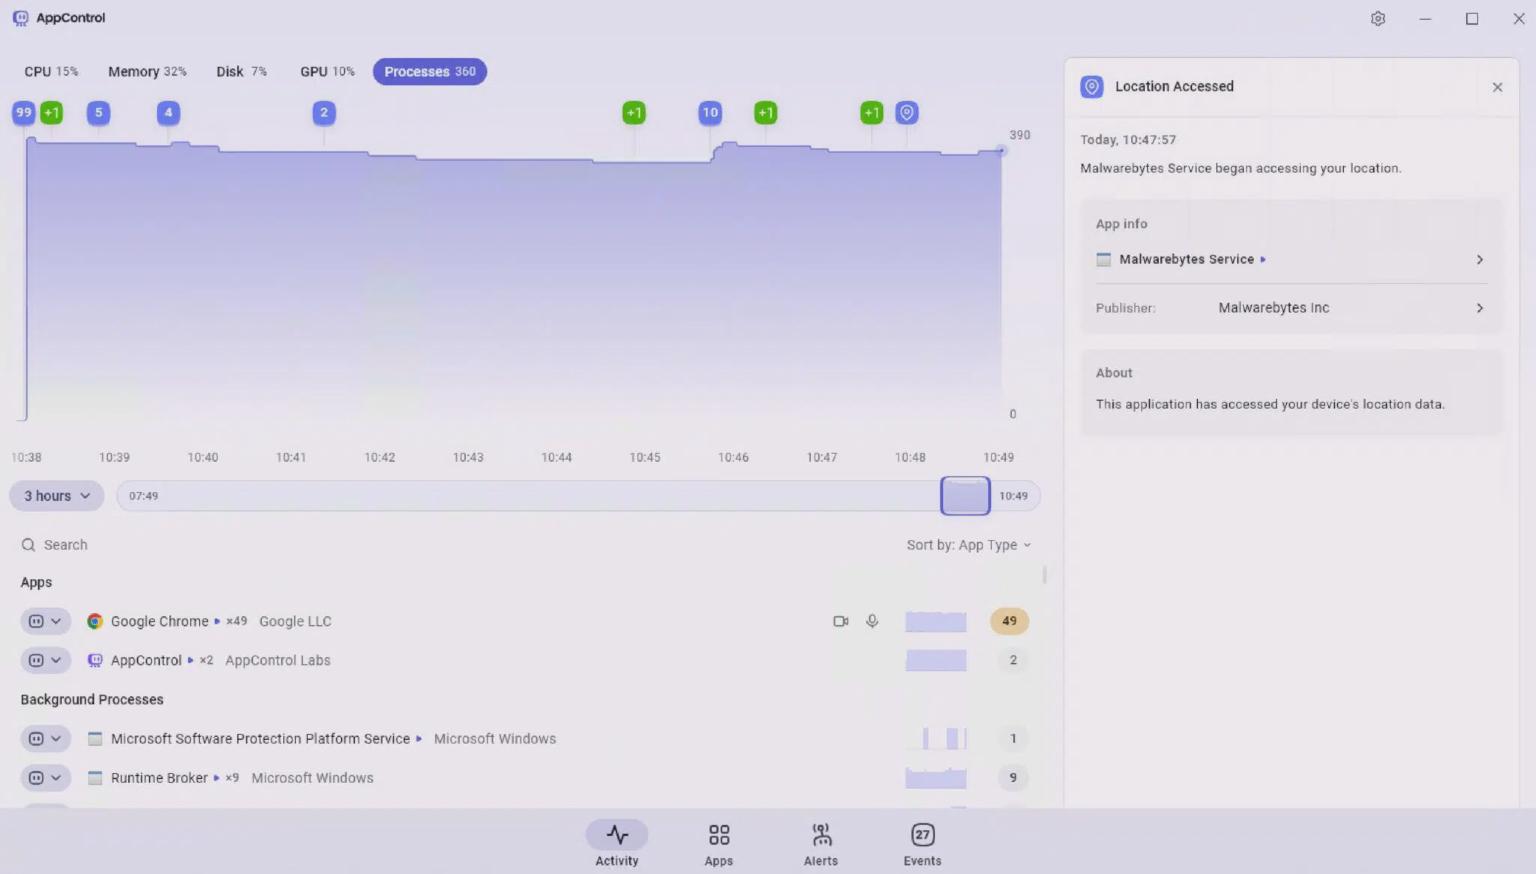Open Google Chrome's block control dropdown
This screenshot has width=1536, height=874.
click(45, 621)
